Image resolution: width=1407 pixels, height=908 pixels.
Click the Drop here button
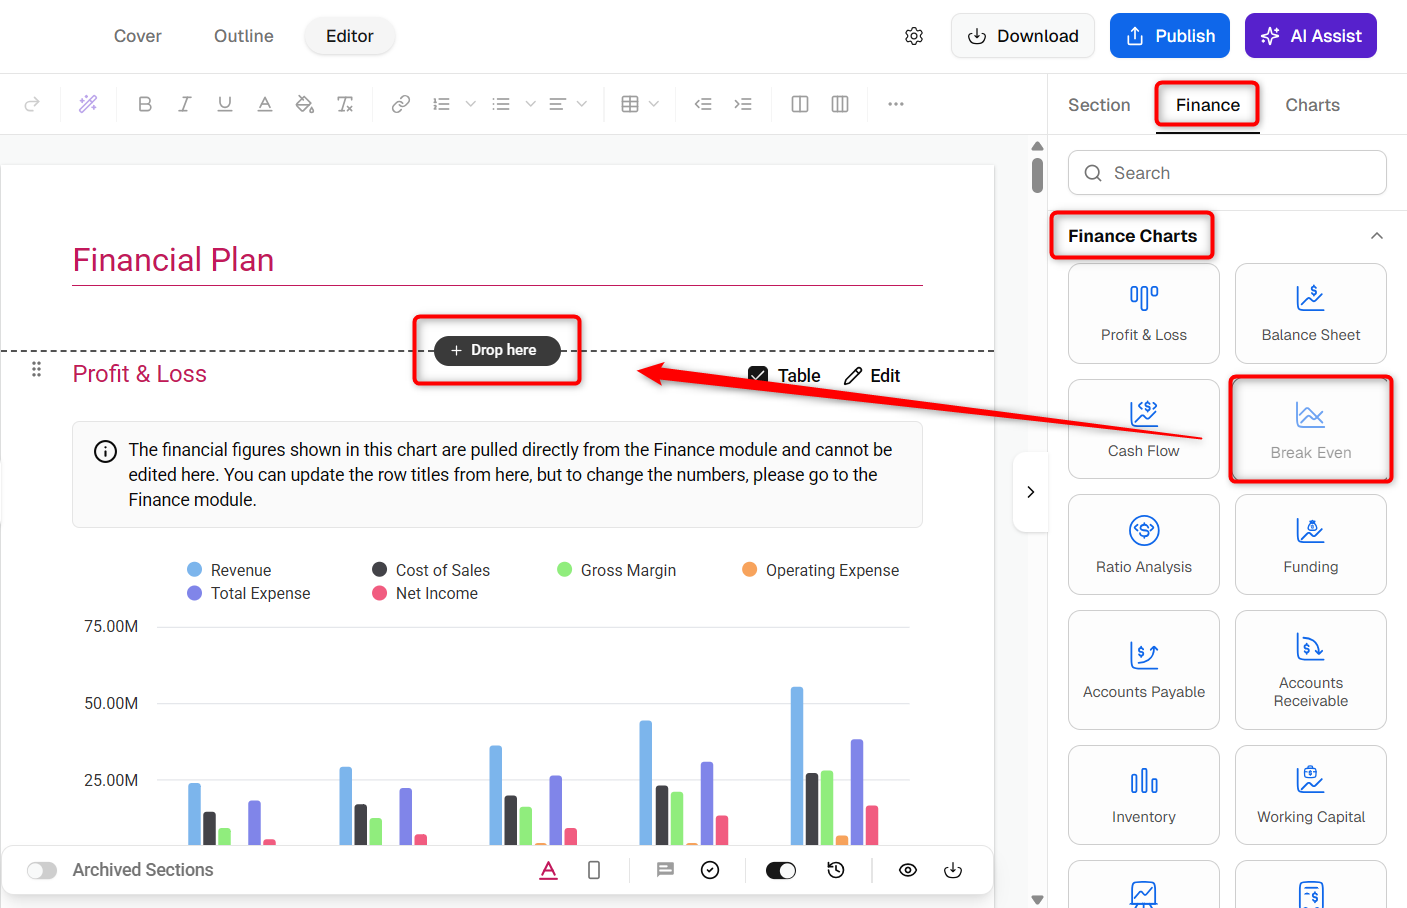(497, 350)
